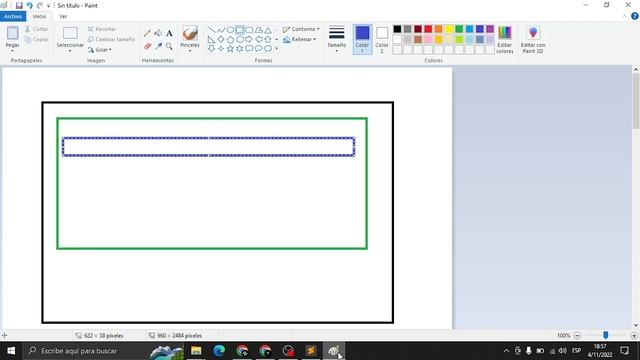The height and width of the screenshot is (360, 640).
Task: Switch to the Inicio tab
Action: tap(39, 16)
